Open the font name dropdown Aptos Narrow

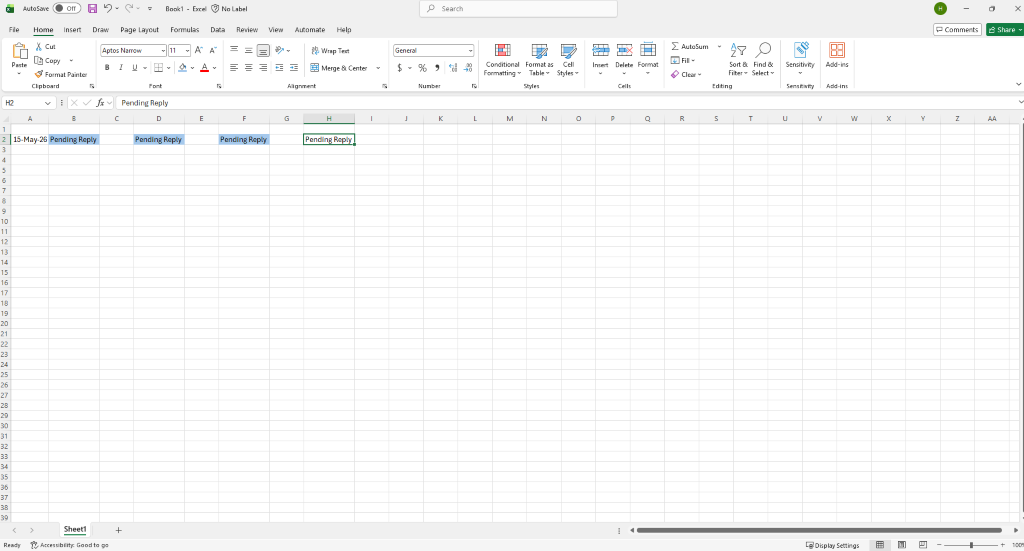[x=163, y=50]
